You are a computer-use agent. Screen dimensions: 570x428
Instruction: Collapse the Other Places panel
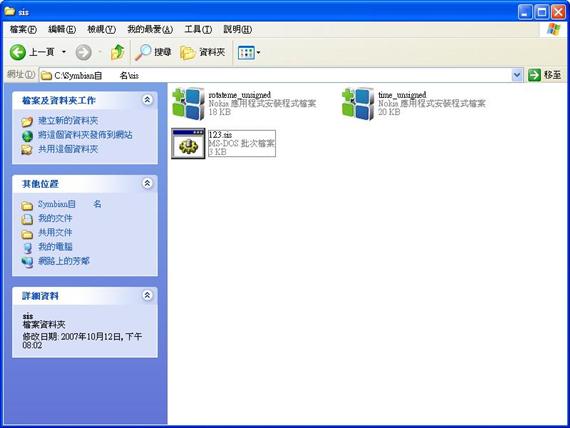coord(147,183)
